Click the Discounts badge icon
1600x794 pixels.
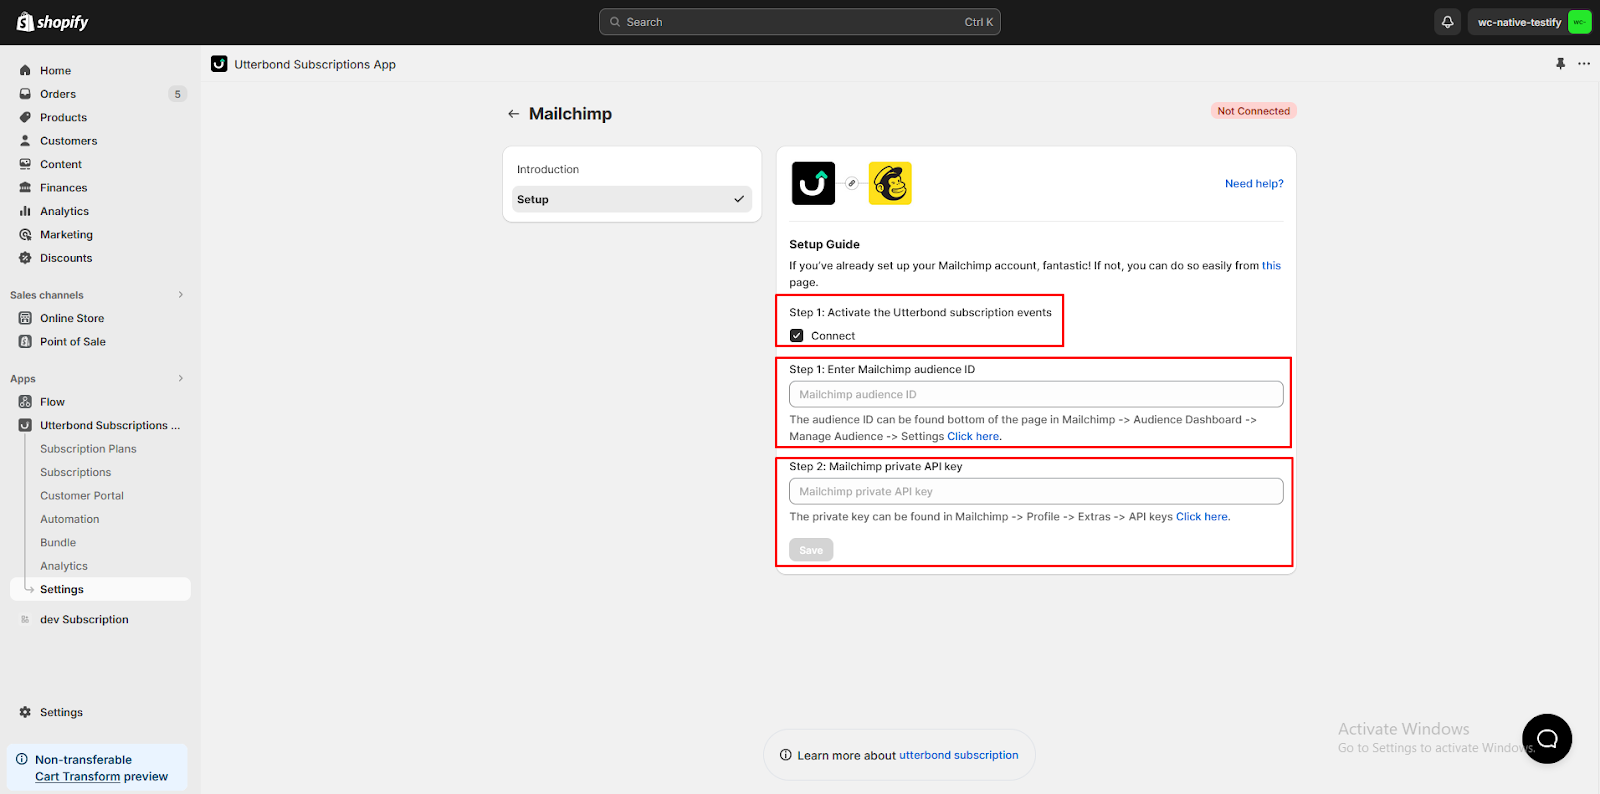(x=25, y=258)
